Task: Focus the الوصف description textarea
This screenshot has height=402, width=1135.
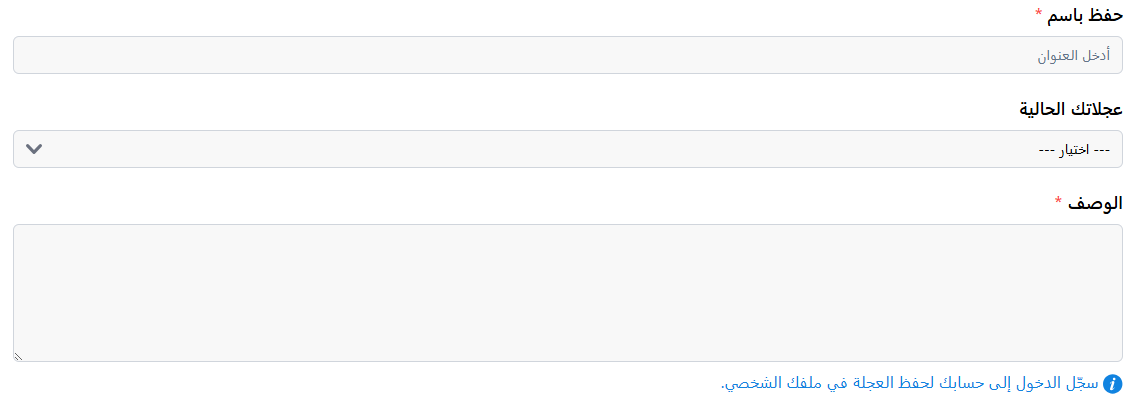Action: (x=567, y=292)
